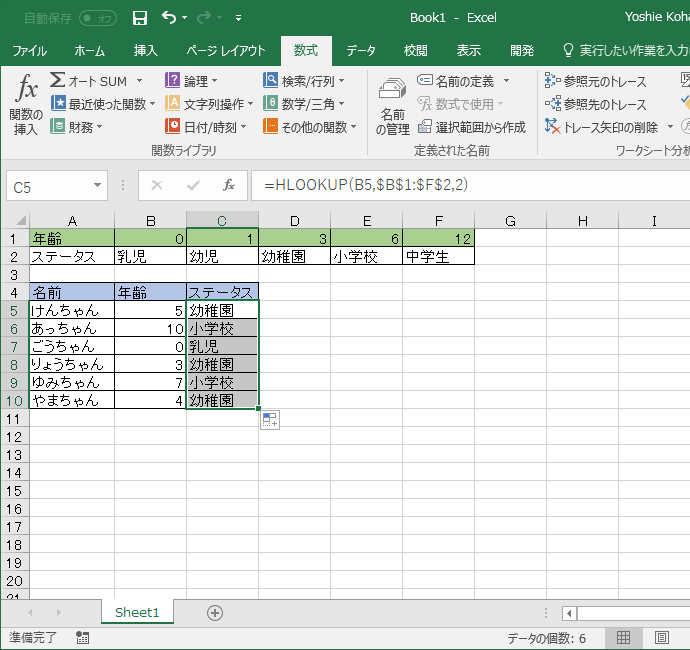Click Remove Arrows (トレース矢印の削除)

601,127
